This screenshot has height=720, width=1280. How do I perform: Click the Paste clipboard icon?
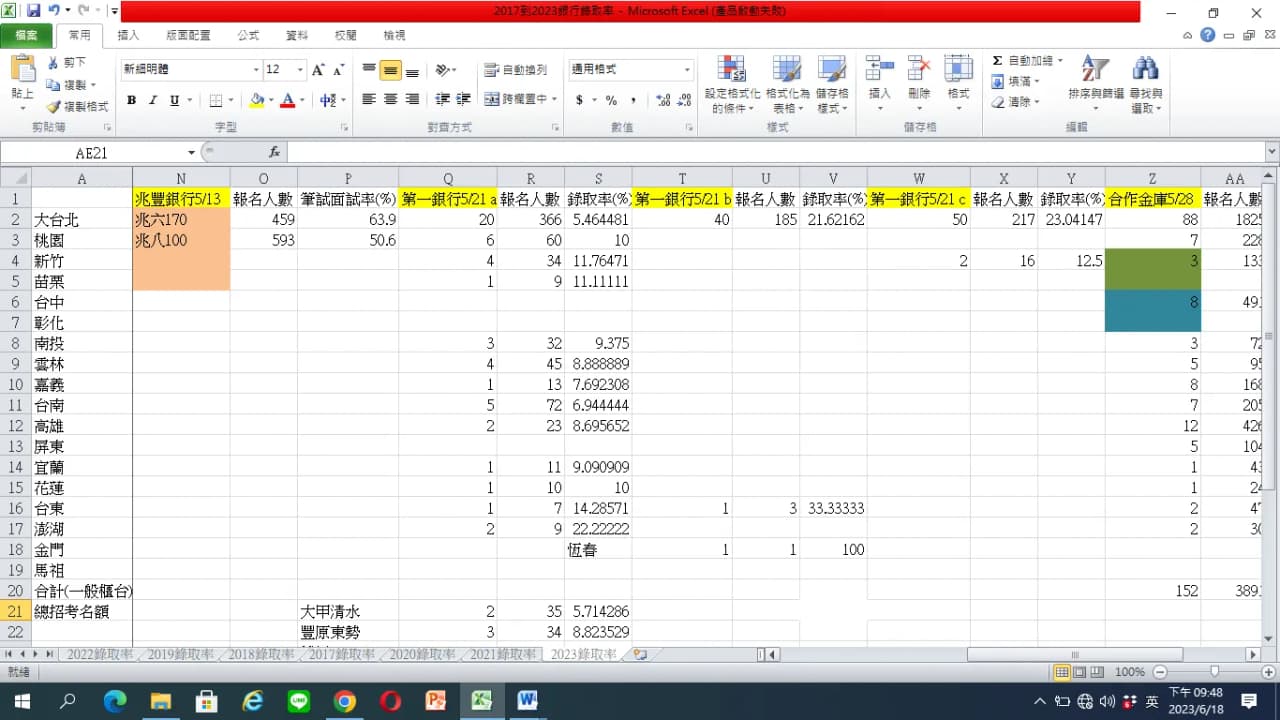click(22, 69)
